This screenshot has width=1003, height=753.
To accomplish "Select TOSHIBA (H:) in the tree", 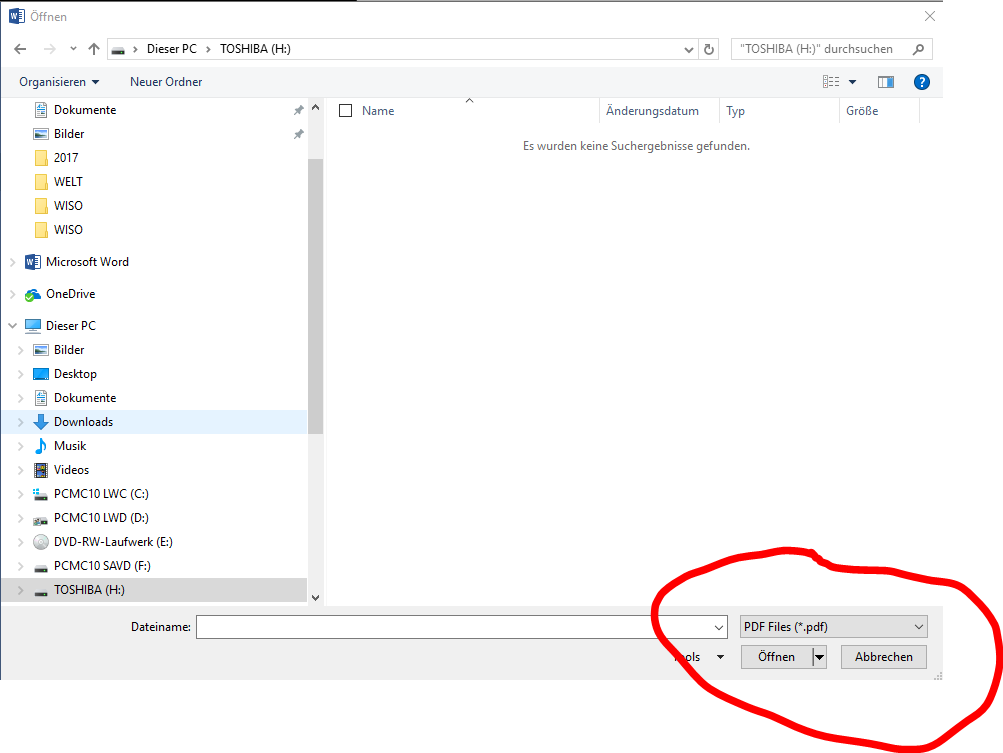I will coord(89,590).
